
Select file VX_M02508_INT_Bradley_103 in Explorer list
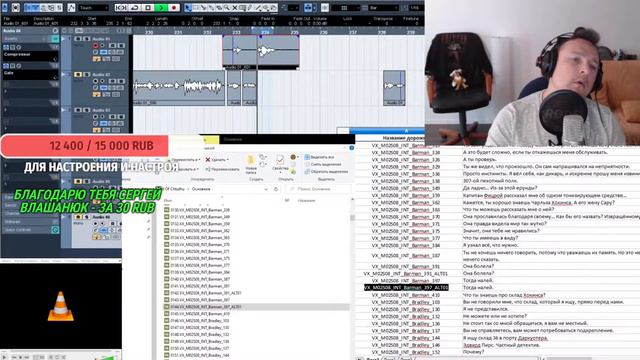click(x=197, y=321)
